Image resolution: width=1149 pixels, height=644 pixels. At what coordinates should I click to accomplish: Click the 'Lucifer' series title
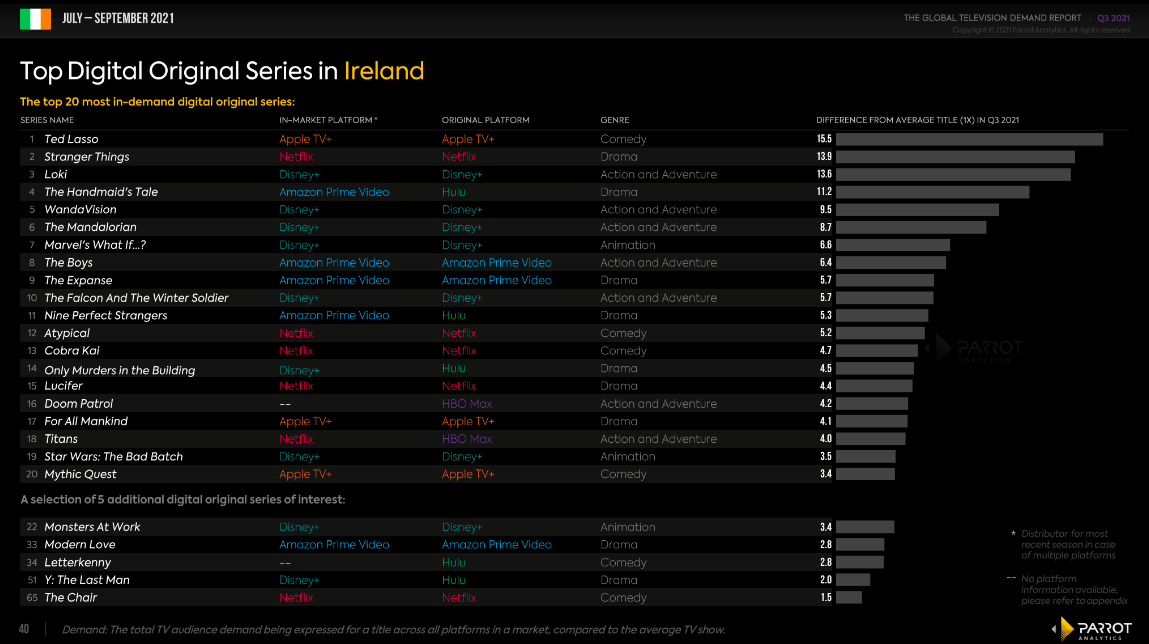63,386
